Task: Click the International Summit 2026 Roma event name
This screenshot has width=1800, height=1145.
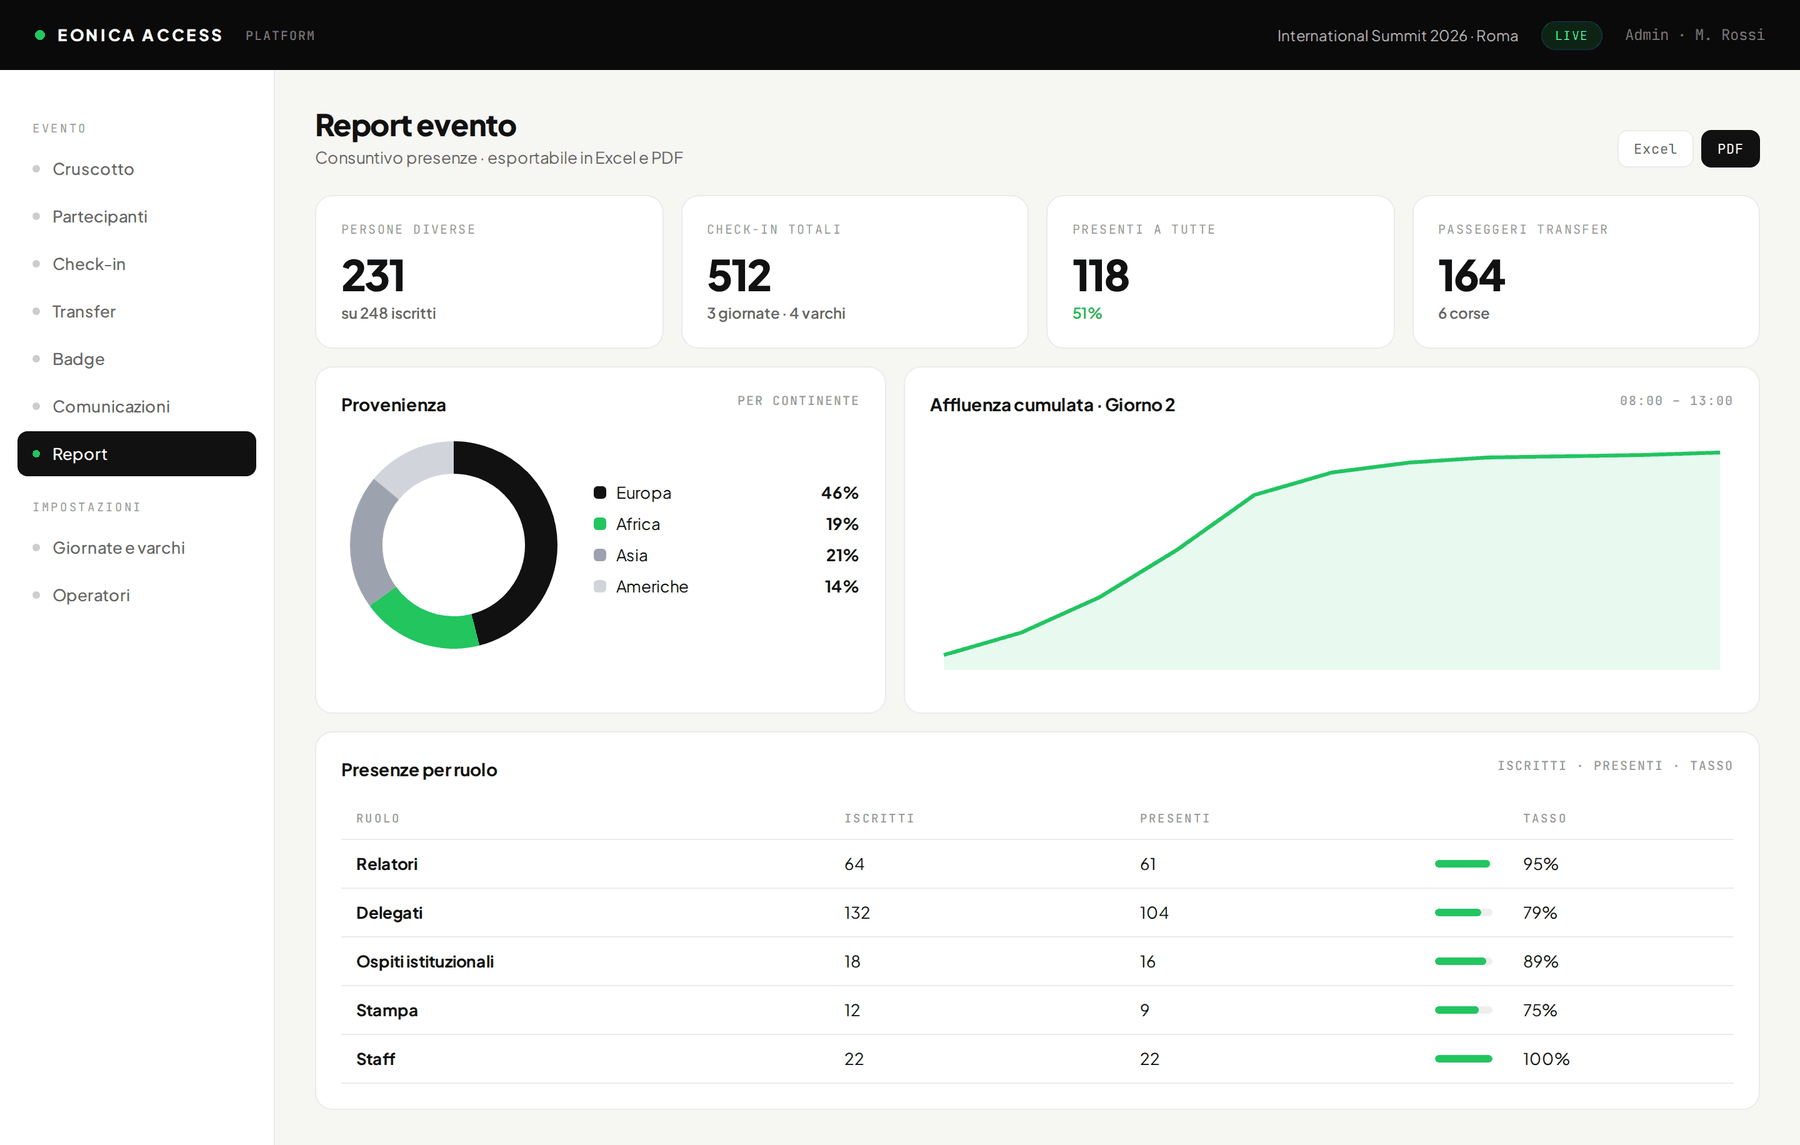Action: tap(1397, 35)
